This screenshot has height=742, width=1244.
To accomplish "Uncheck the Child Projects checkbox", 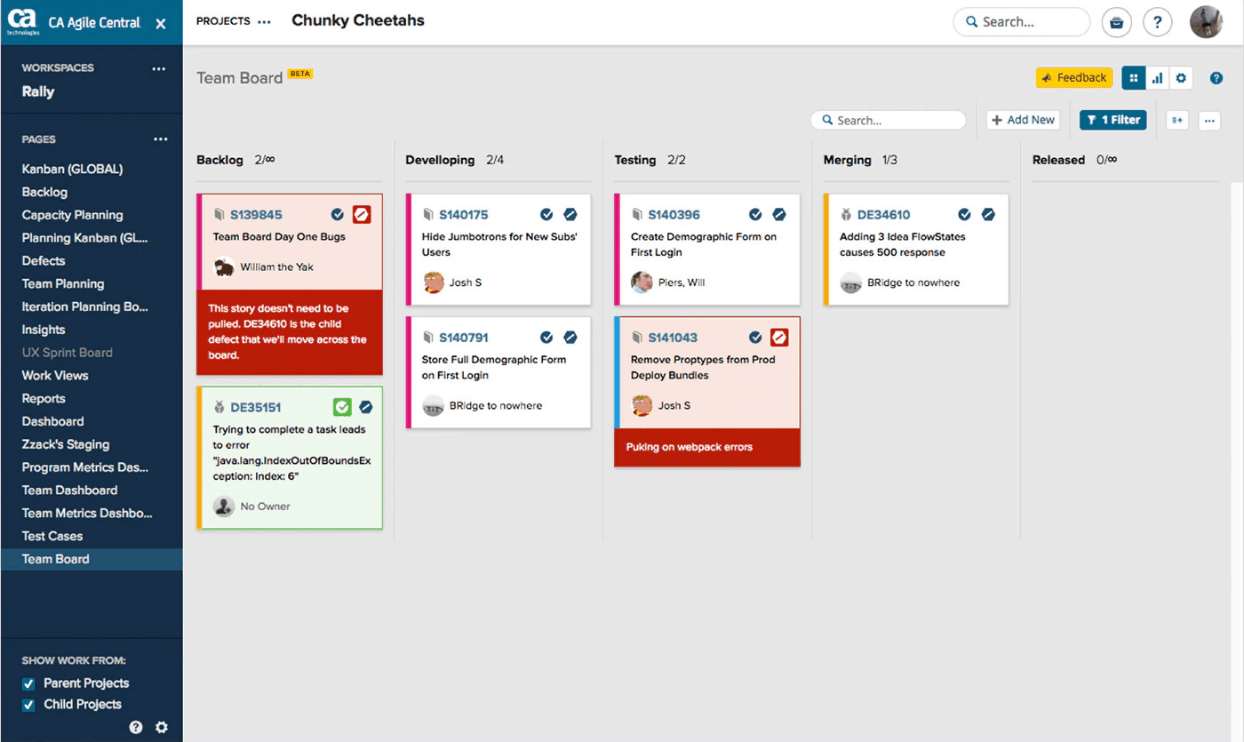I will (x=29, y=704).
